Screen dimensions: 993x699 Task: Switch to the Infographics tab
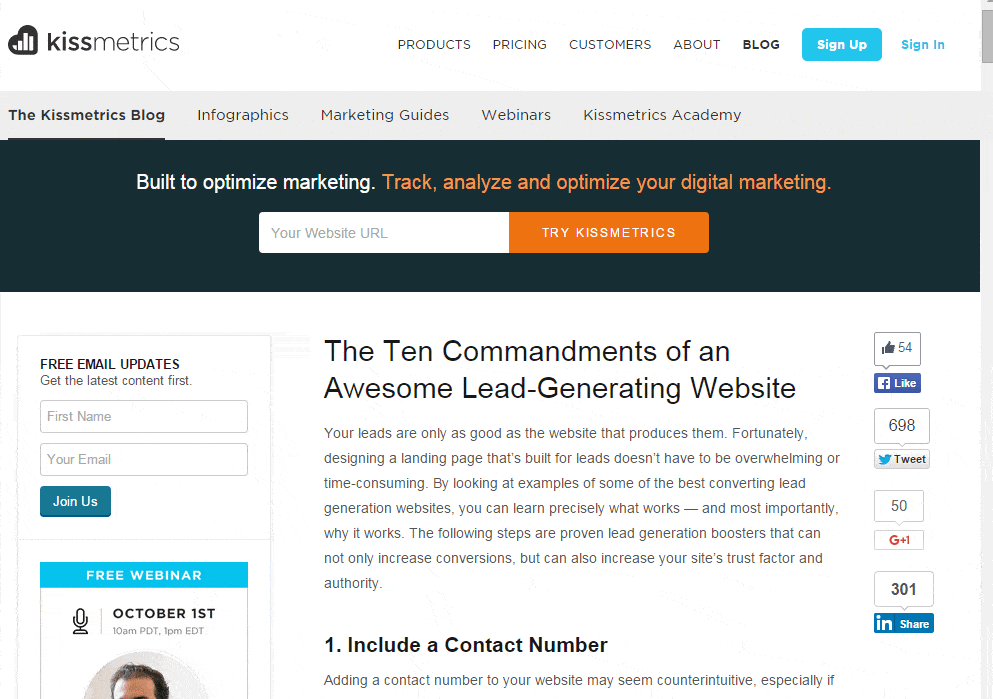(x=243, y=115)
